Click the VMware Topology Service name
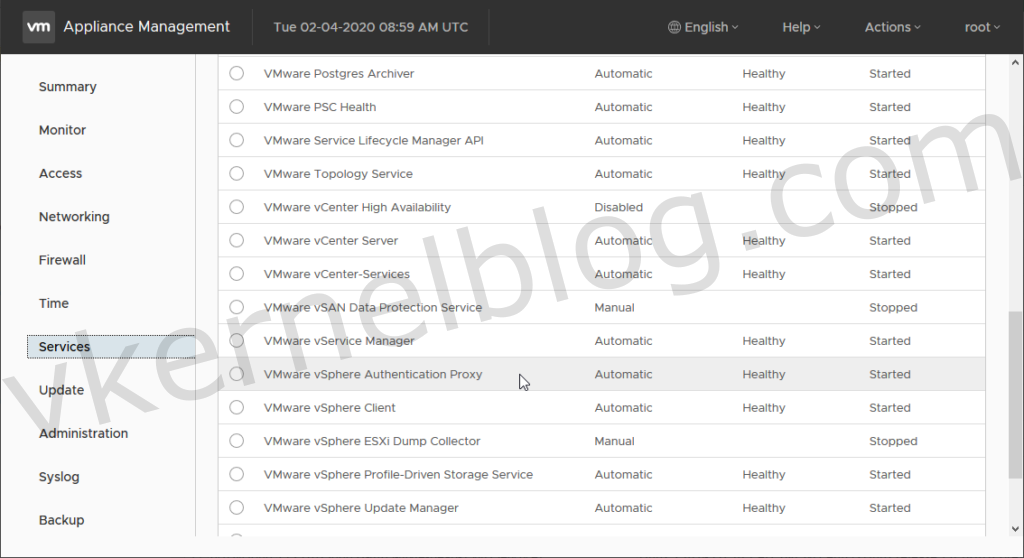The image size is (1024, 558). [x=338, y=173]
